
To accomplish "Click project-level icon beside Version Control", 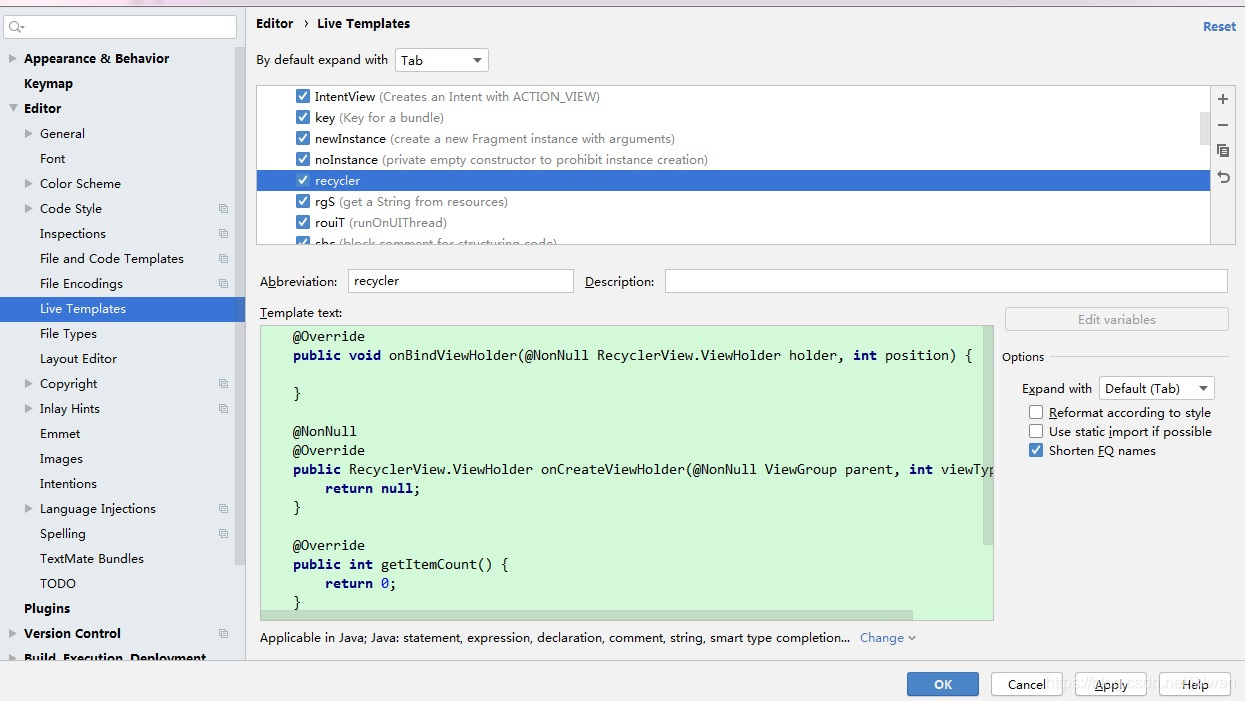I will pos(223,634).
